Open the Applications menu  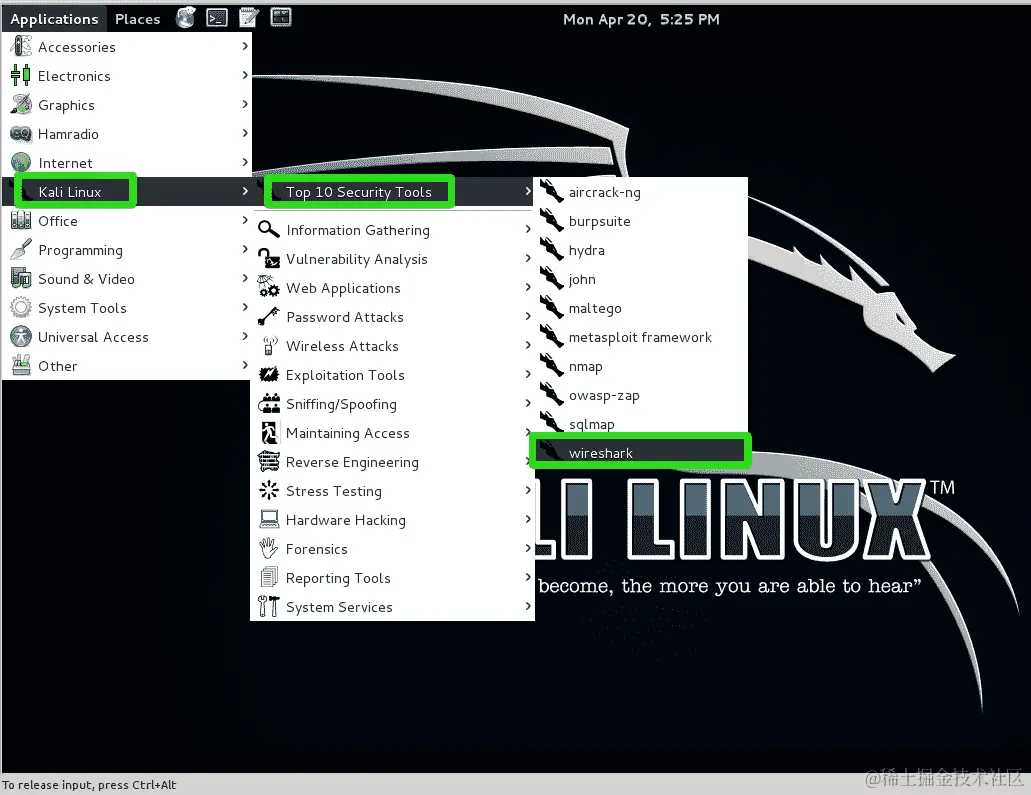coord(54,19)
